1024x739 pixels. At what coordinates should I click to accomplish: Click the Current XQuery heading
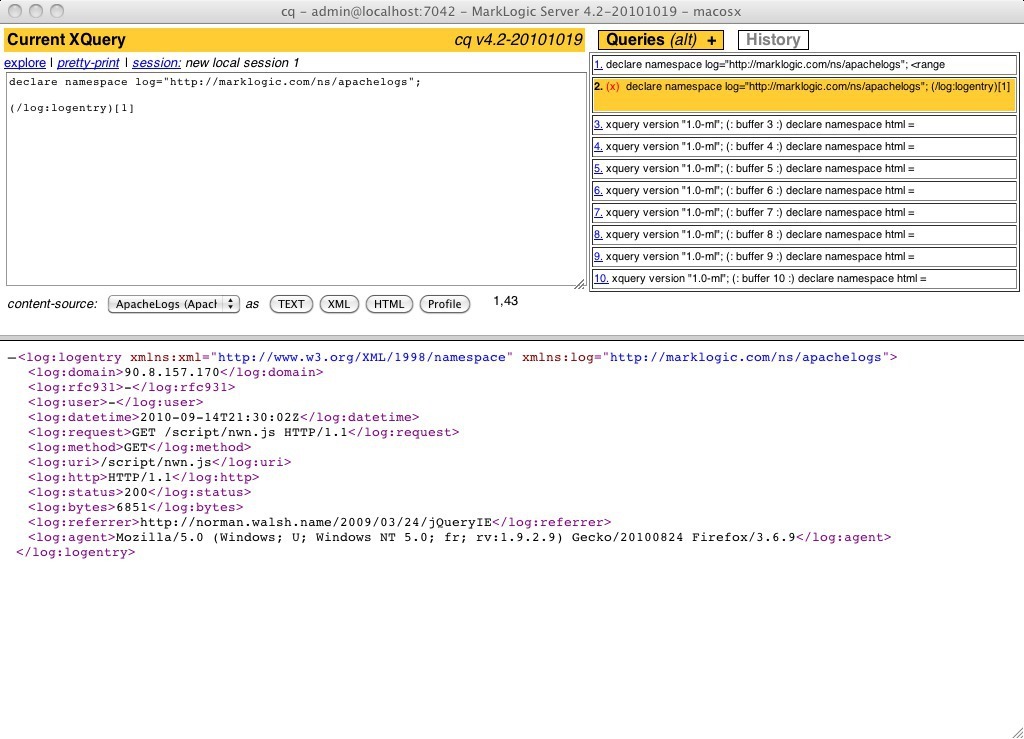click(x=66, y=40)
